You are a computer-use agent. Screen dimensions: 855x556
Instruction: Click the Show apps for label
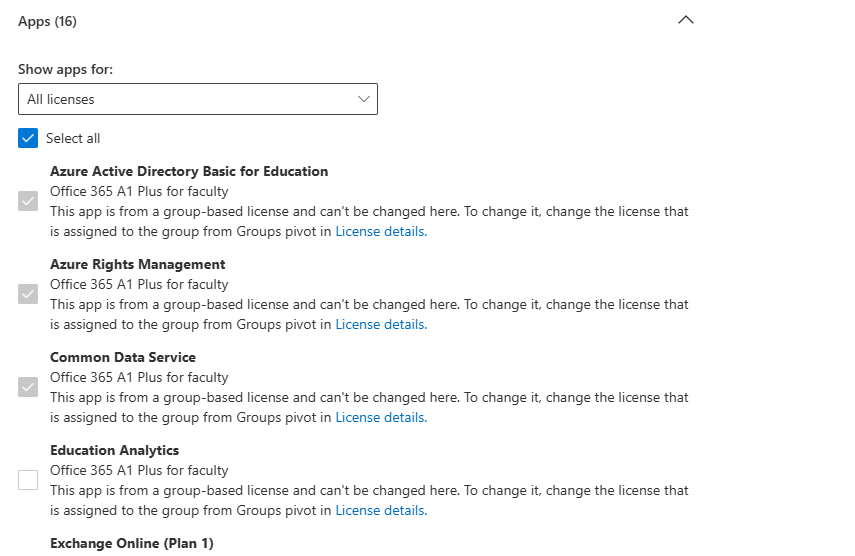pos(65,70)
